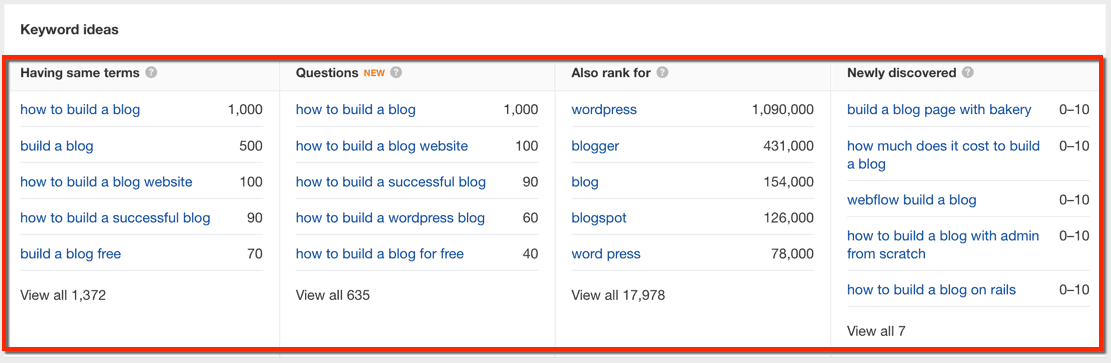The image size is (1111, 363).
Task: Open help icon beside Newly discovered
Action: coord(968,72)
